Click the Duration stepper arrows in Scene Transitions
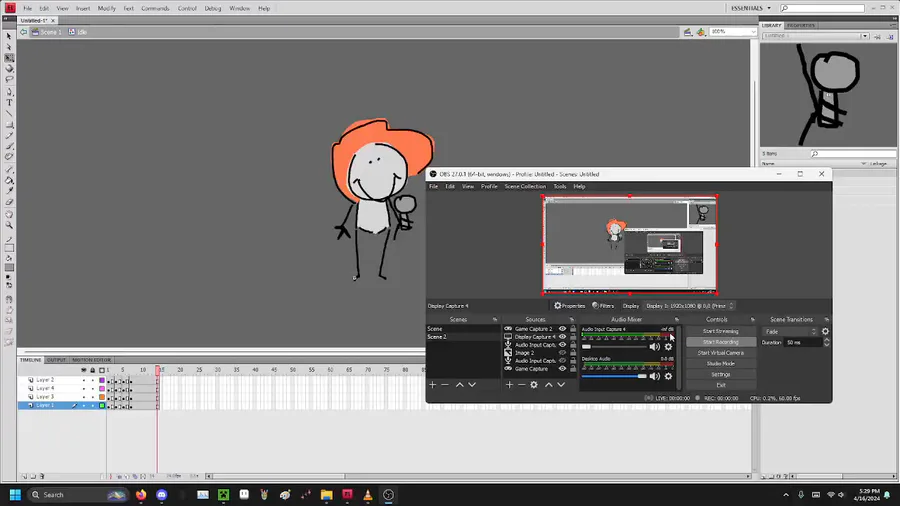900x506 pixels. 827,342
